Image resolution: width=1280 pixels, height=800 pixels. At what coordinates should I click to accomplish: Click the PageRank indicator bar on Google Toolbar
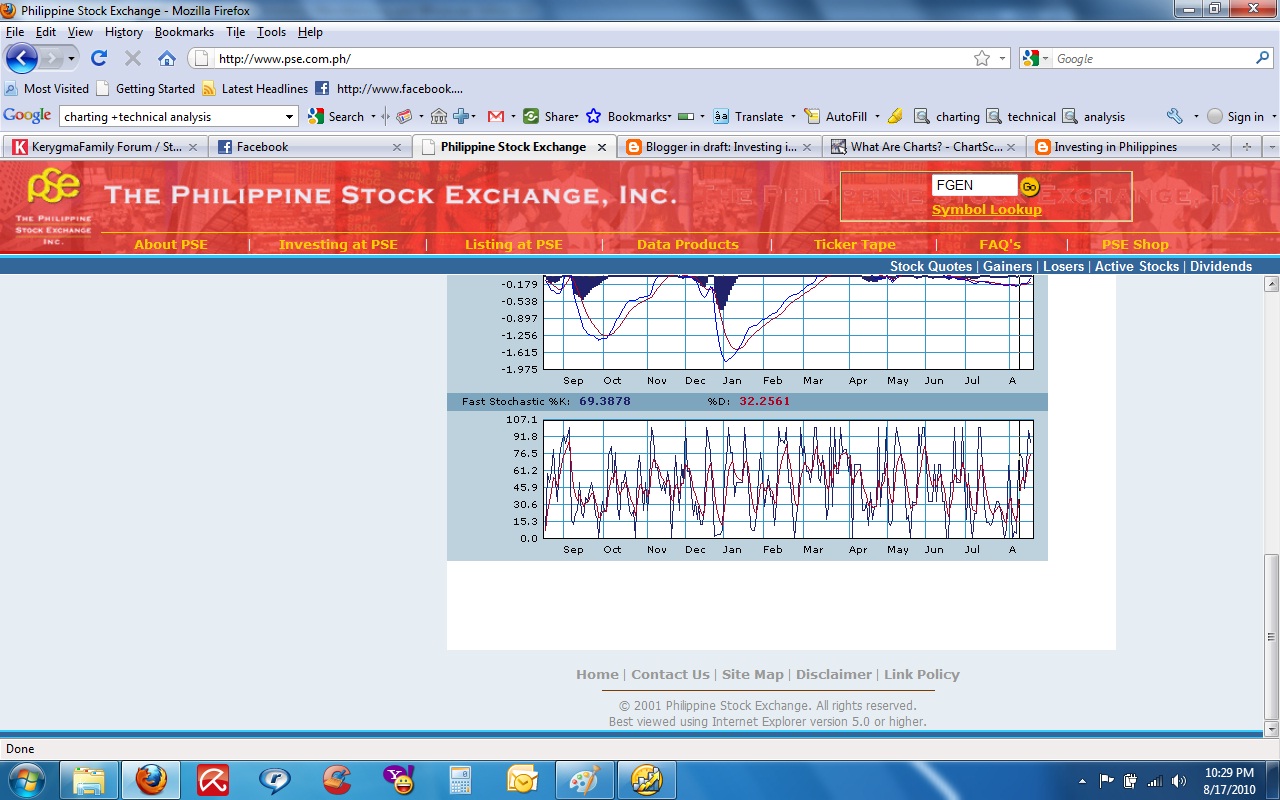tap(685, 116)
